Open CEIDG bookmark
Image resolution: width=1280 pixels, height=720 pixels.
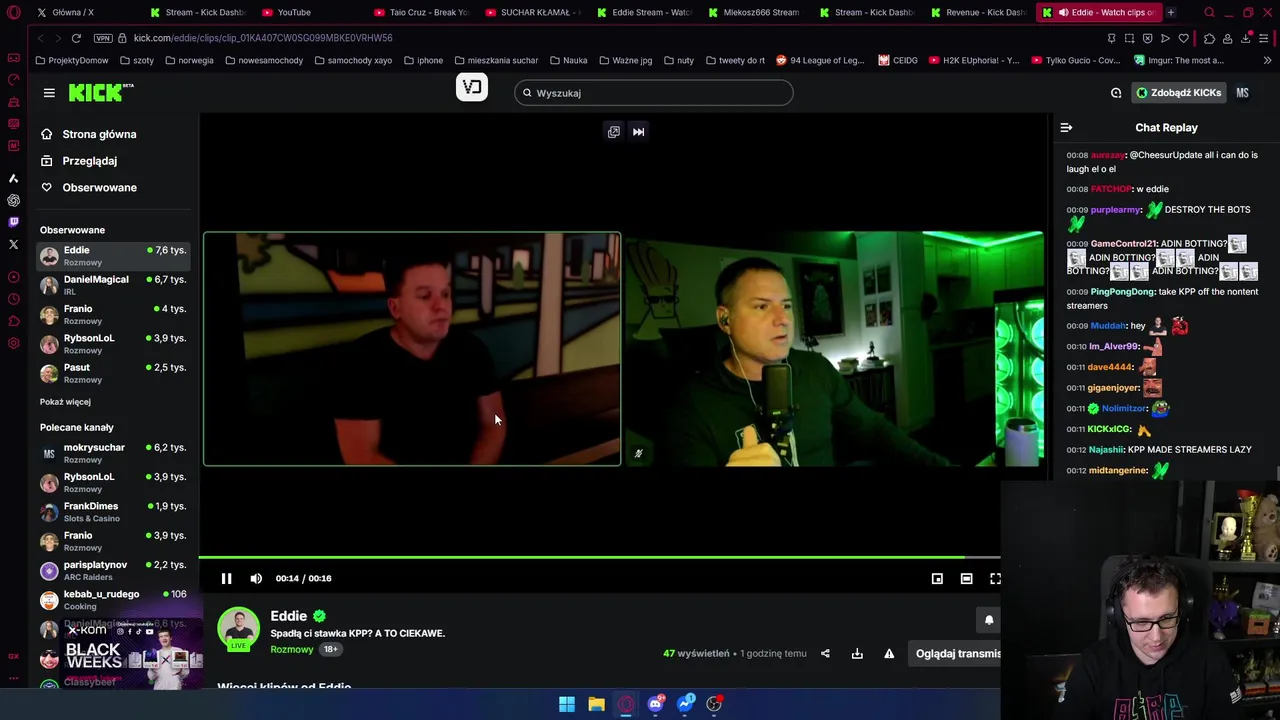(x=898, y=60)
